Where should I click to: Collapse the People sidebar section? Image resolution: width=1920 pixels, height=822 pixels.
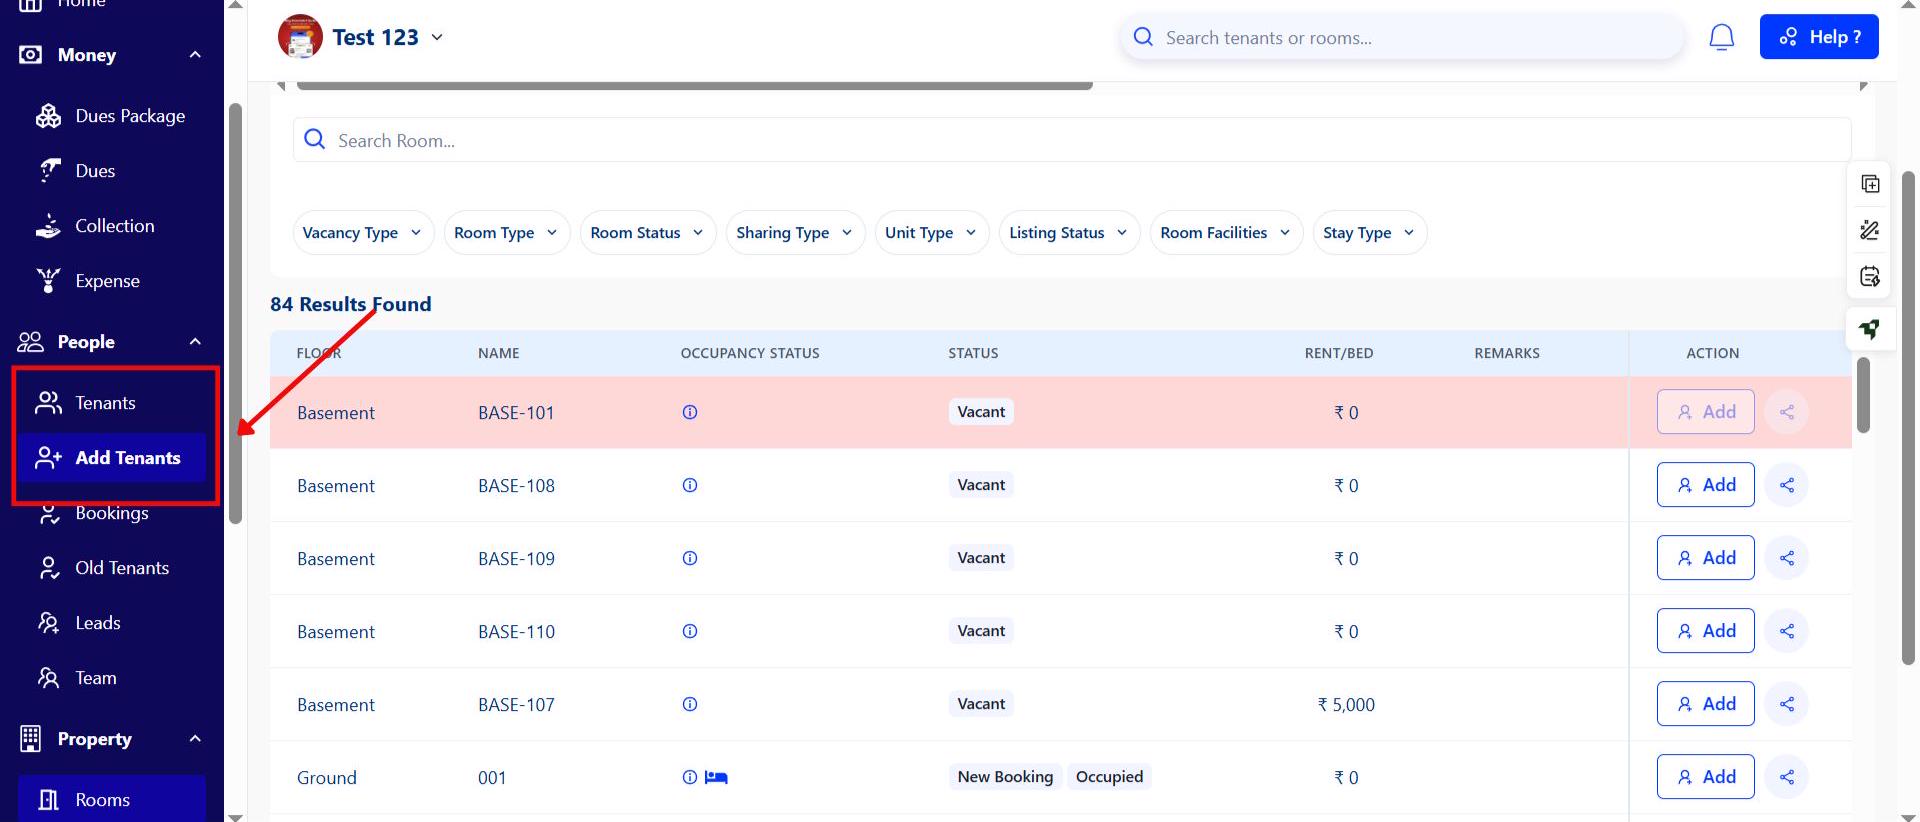195,342
